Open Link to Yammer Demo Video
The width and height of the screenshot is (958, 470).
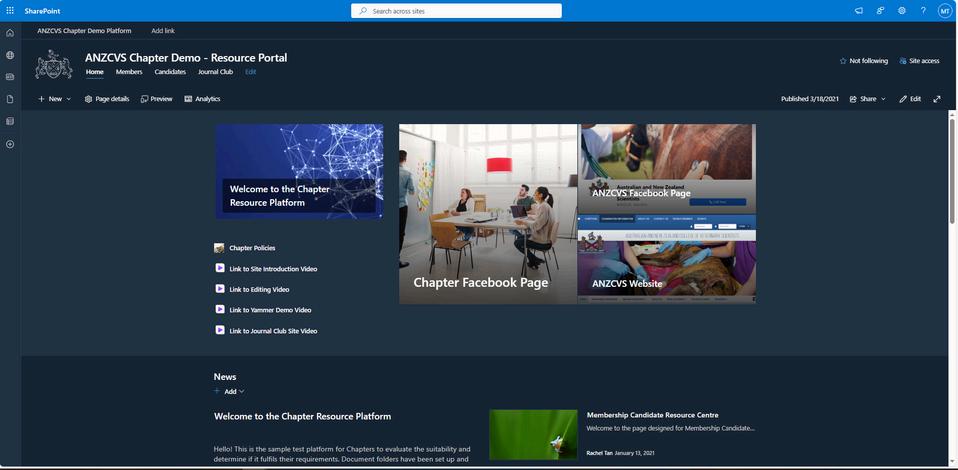(x=270, y=310)
